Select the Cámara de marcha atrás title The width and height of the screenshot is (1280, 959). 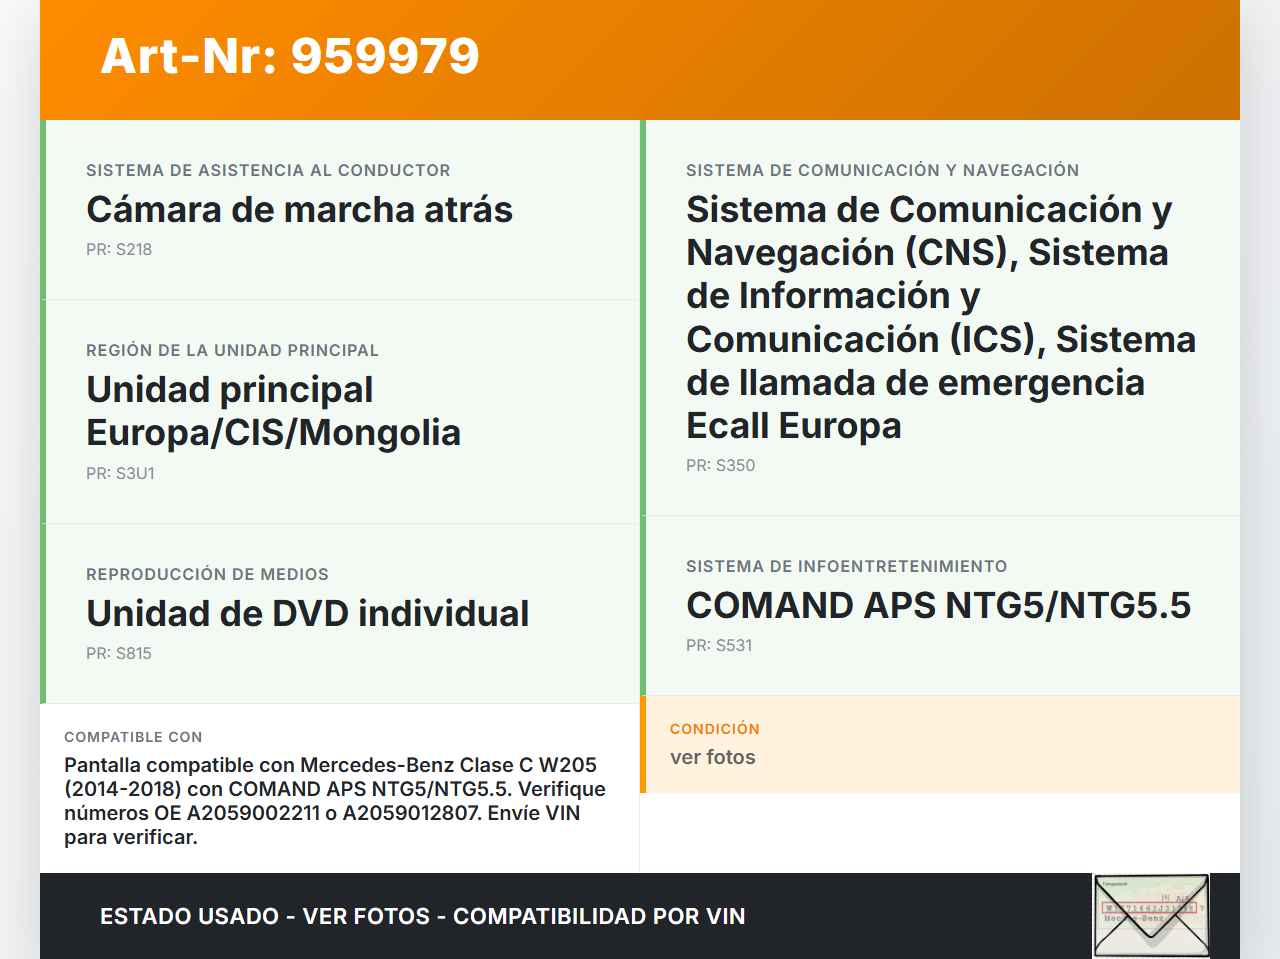click(299, 209)
